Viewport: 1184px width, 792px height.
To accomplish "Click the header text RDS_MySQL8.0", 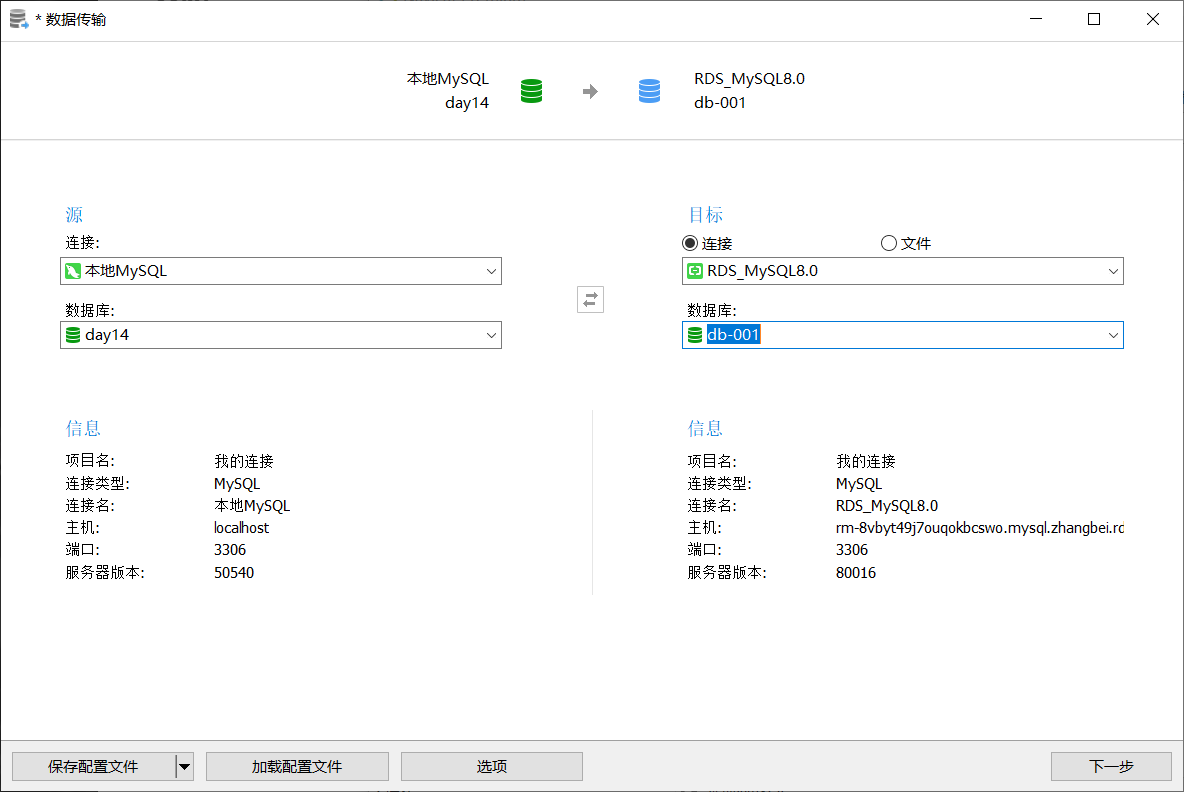I will (x=750, y=79).
